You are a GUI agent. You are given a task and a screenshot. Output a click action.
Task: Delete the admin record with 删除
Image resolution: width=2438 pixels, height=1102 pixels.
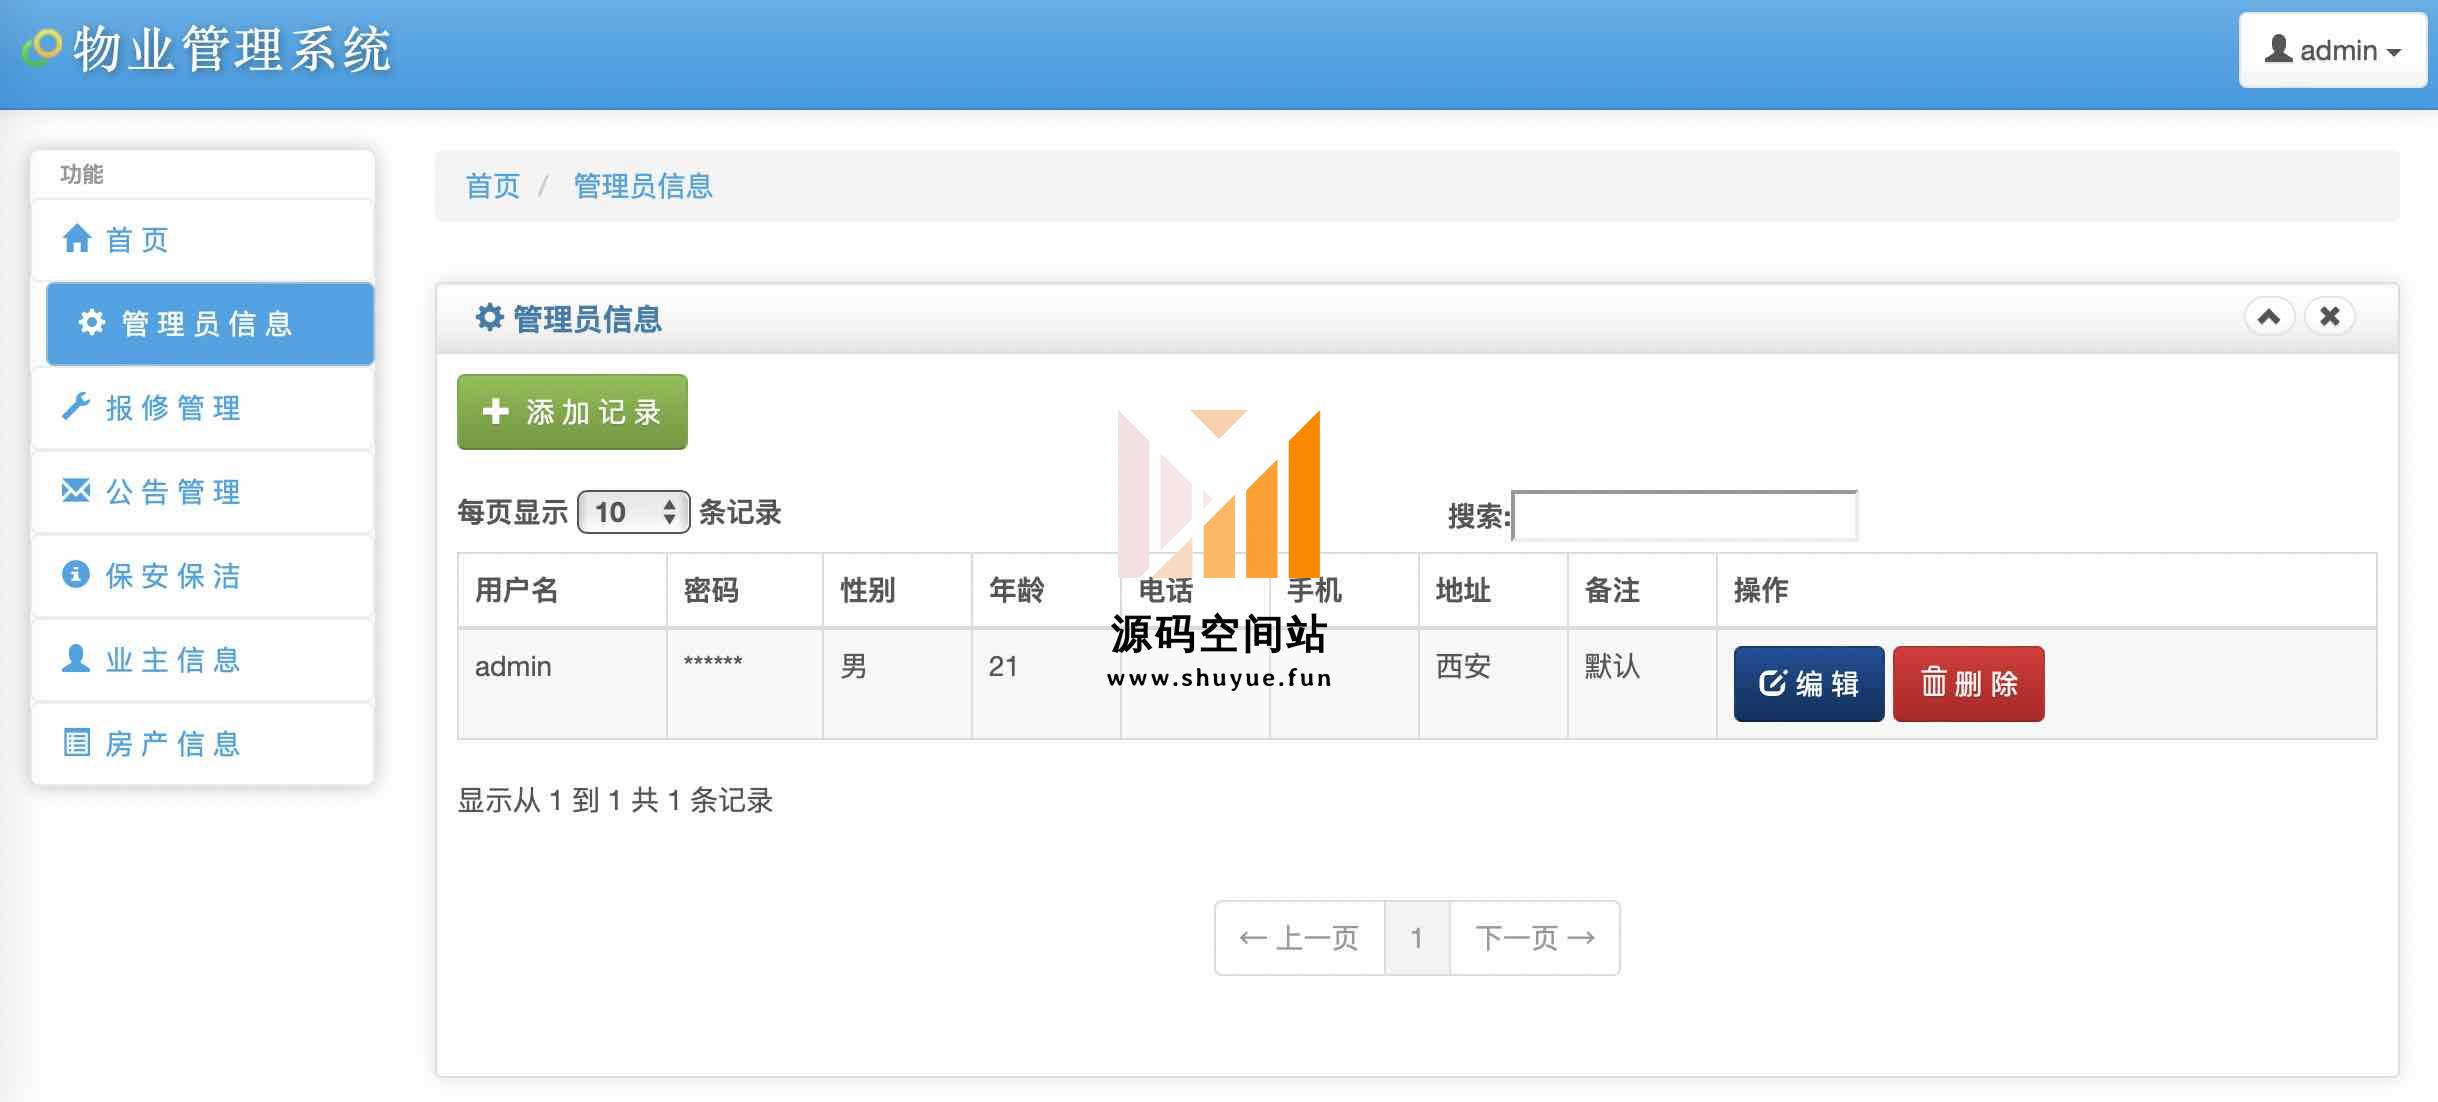[x=1968, y=684]
